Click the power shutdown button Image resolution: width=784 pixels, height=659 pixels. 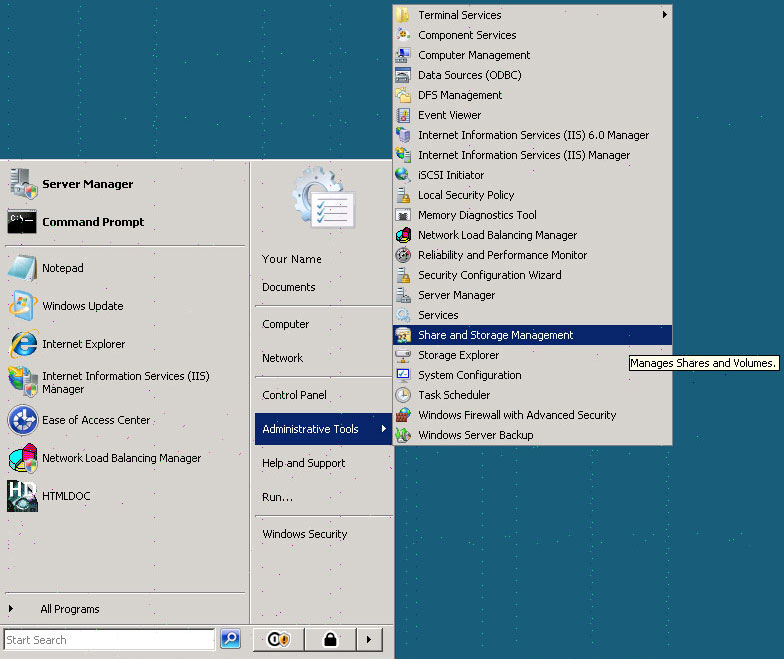point(278,640)
